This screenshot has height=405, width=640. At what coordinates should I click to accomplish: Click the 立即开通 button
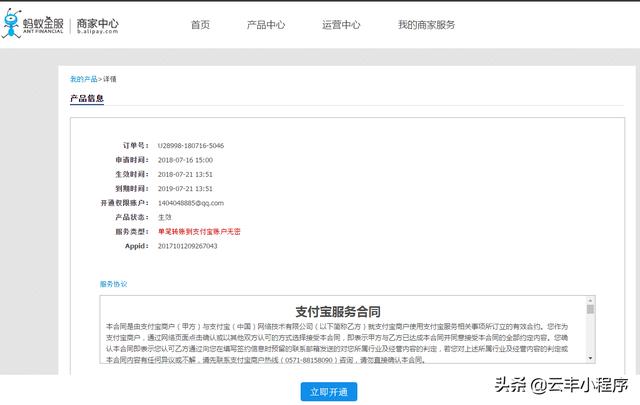pyautogui.click(x=329, y=392)
